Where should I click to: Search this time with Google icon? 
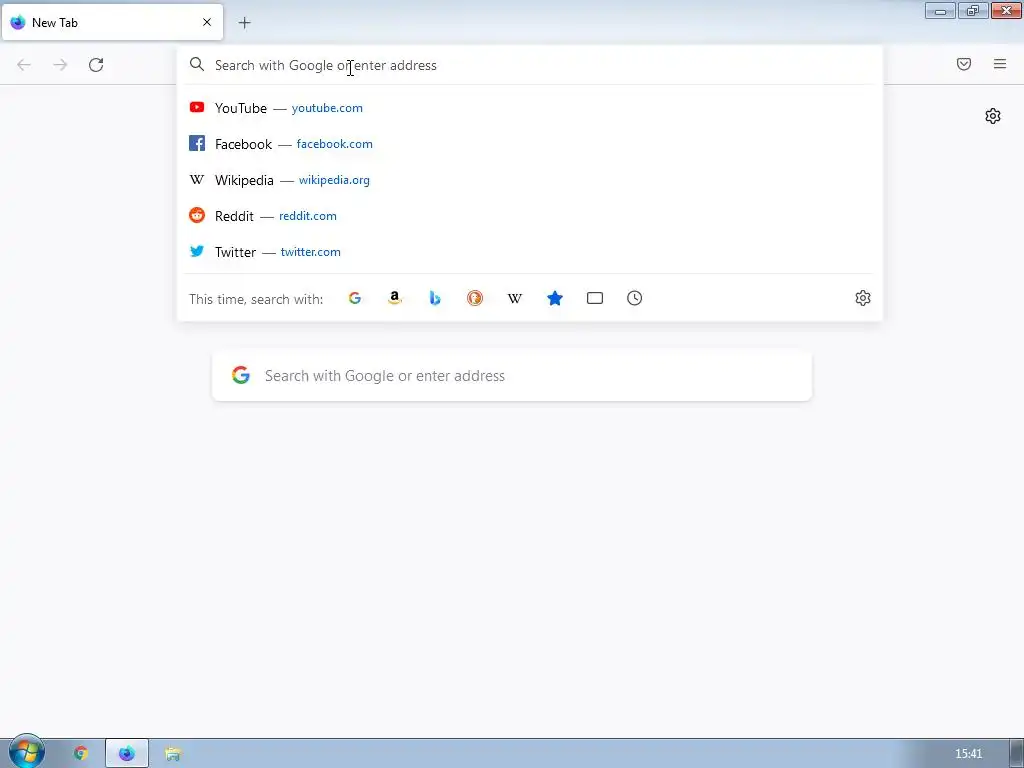pos(355,298)
